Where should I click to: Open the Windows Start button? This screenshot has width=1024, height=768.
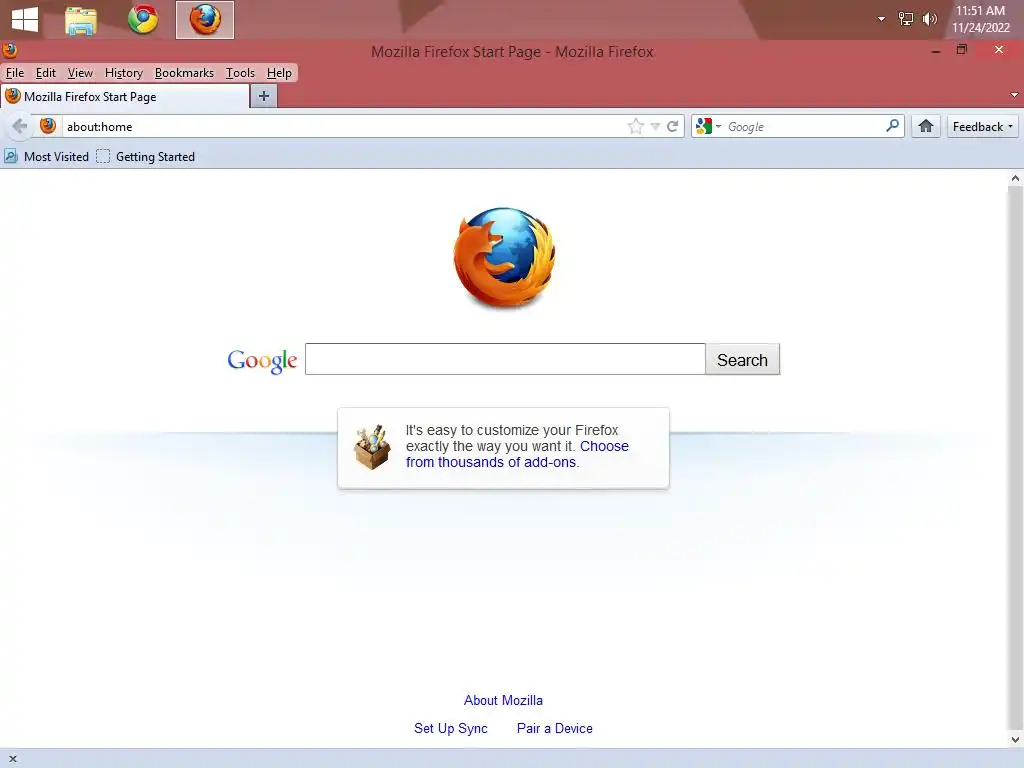tap(25, 19)
